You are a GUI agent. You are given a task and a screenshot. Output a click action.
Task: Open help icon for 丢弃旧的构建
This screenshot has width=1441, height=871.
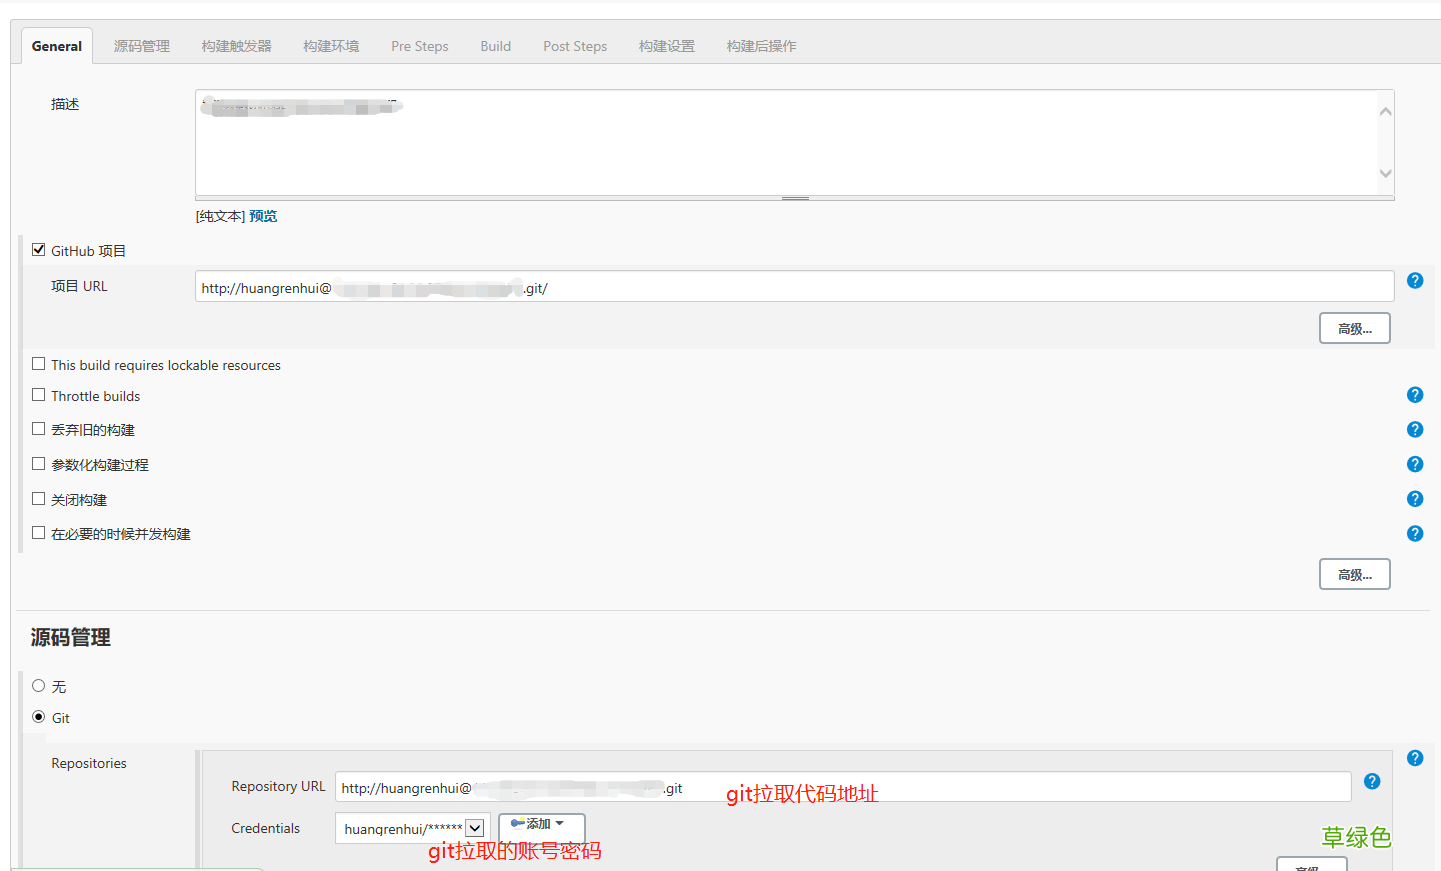click(1414, 430)
